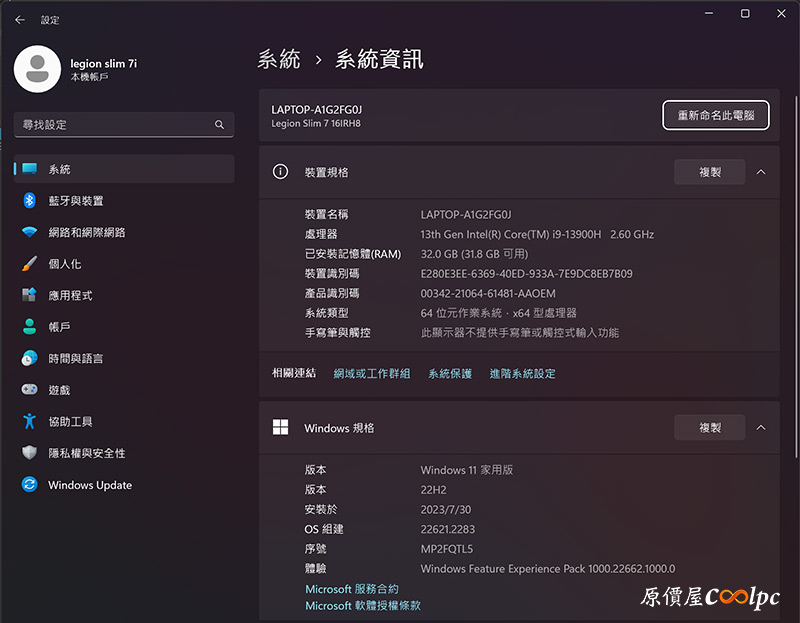Screen dimensions: 800x623
Task: Copy device specs with 複製 button
Action: coord(710,172)
